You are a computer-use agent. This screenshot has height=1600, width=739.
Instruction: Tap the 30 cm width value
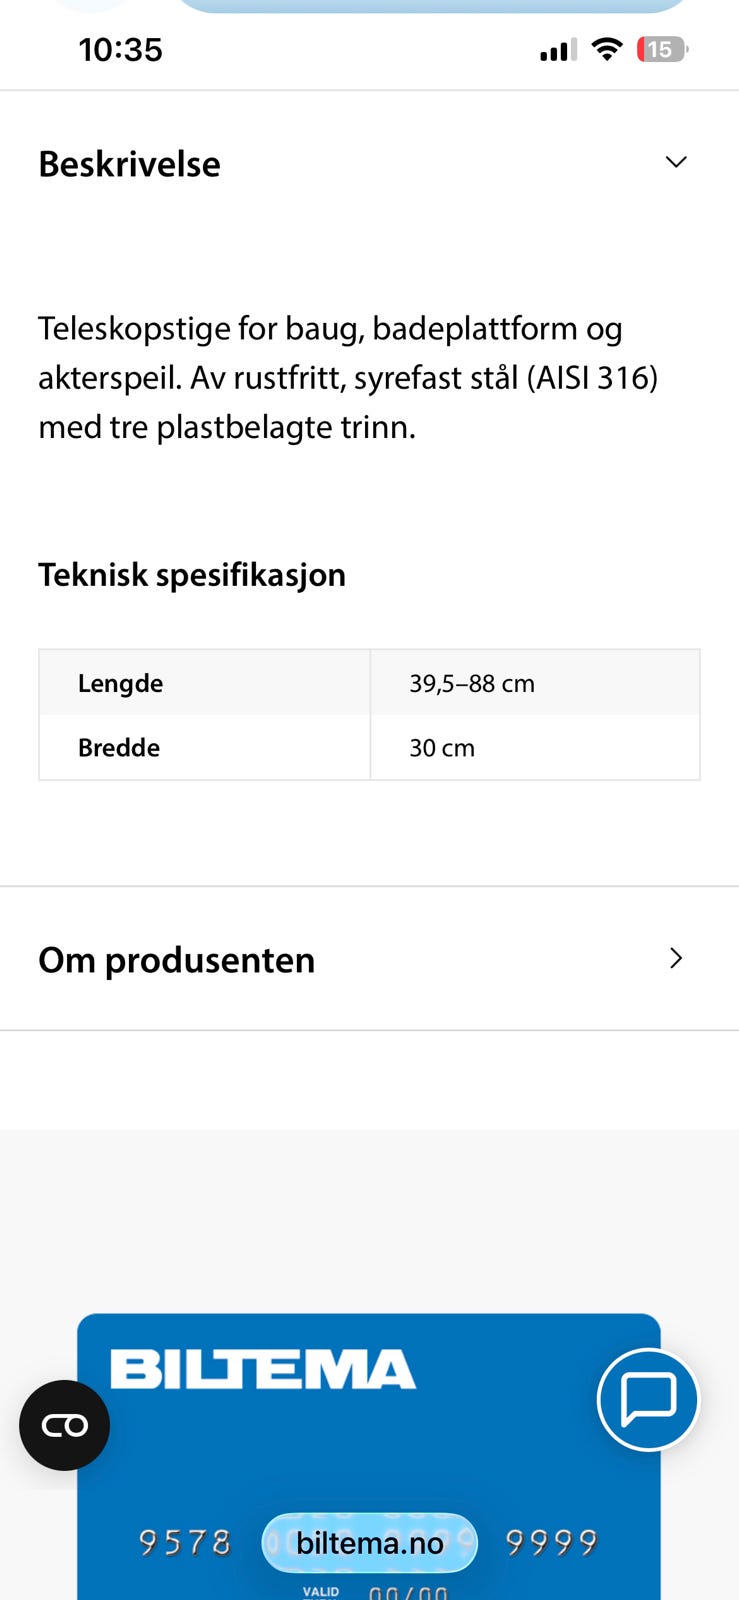(442, 747)
